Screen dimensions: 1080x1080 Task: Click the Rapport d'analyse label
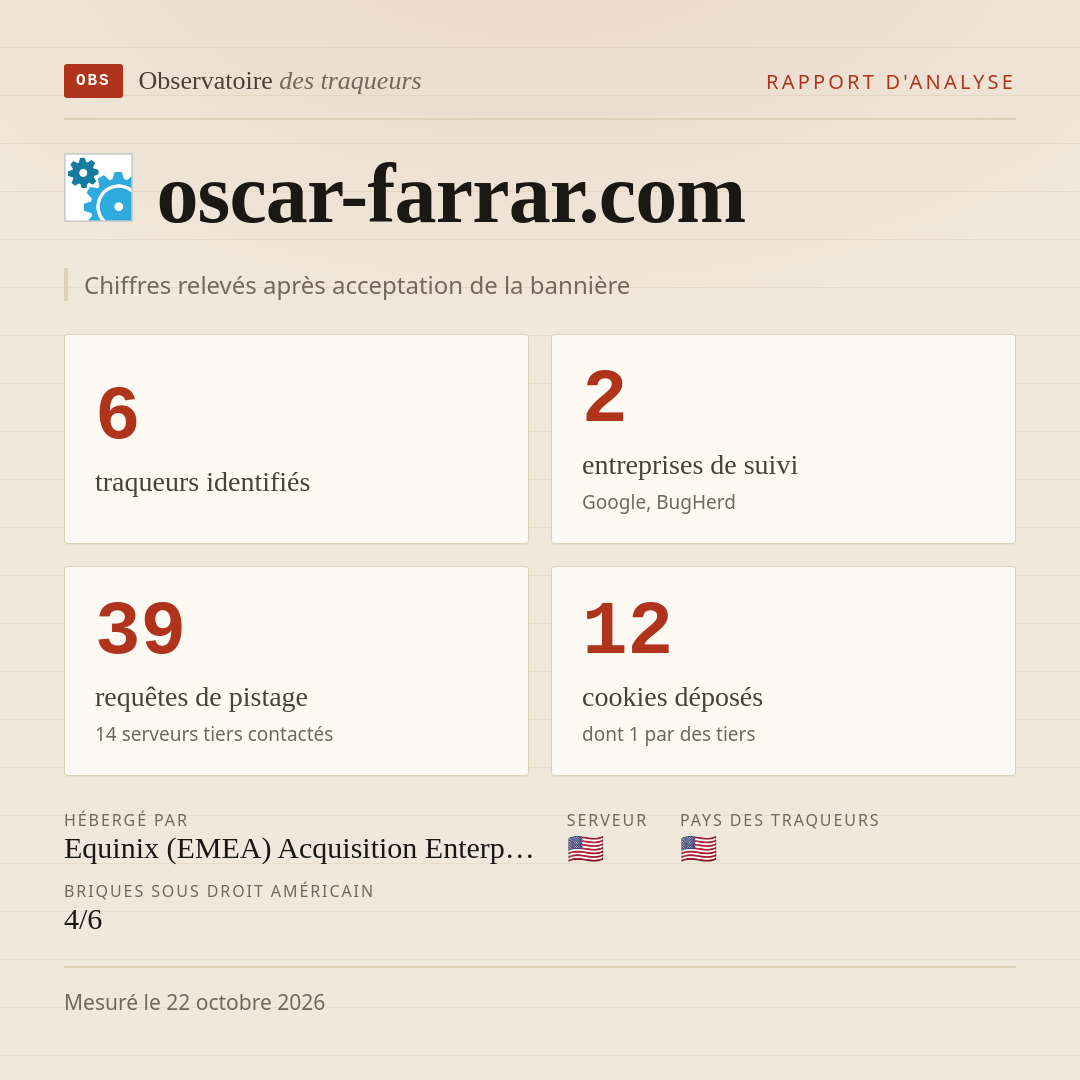(891, 82)
